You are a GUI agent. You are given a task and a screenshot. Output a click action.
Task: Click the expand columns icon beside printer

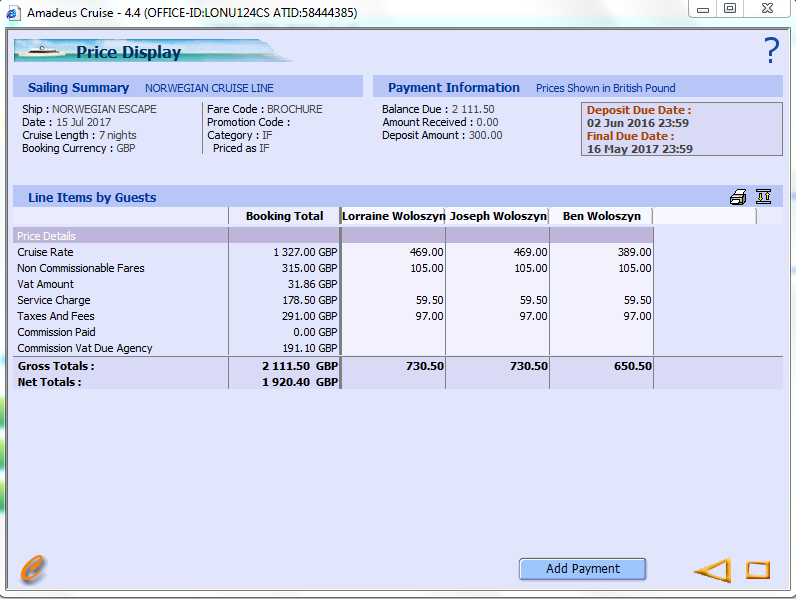click(763, 196)
